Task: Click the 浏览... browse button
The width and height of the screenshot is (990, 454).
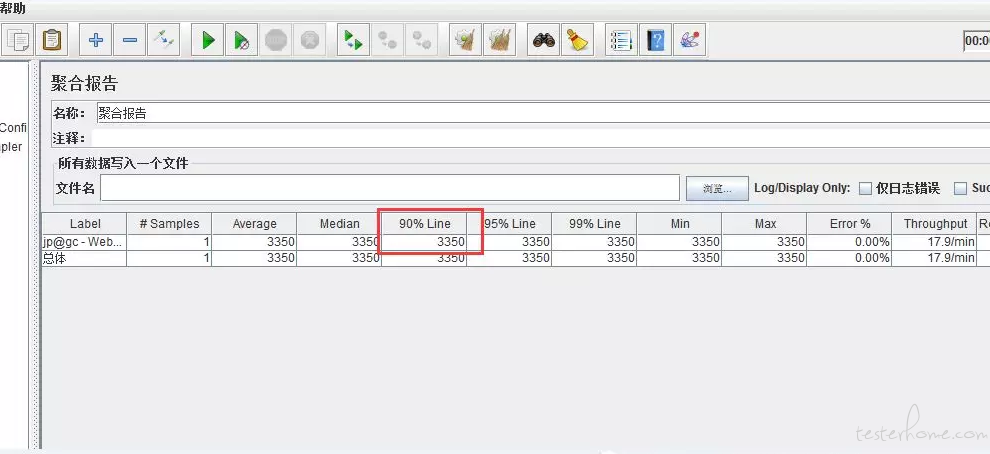Action: tap(716, 188)
